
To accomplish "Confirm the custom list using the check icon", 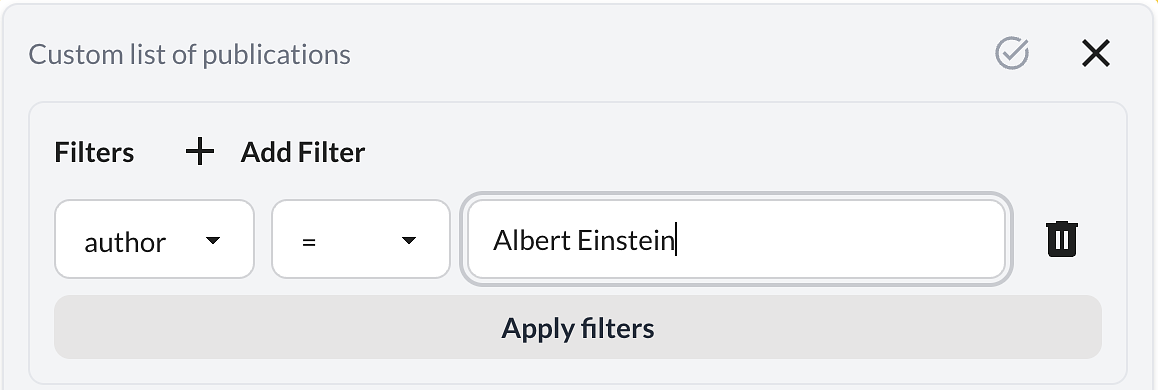I will 1012,54.
